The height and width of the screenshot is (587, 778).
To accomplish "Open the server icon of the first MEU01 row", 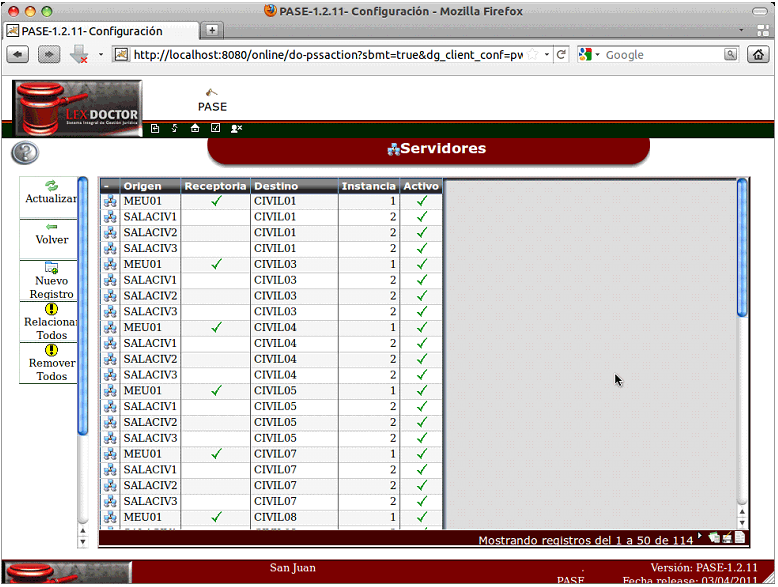I will pos(110,201).
